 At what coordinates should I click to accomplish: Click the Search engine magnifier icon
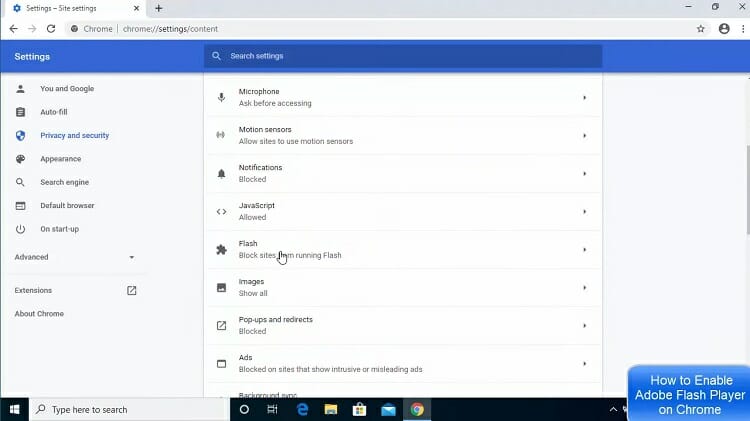(x=20, y=182)
